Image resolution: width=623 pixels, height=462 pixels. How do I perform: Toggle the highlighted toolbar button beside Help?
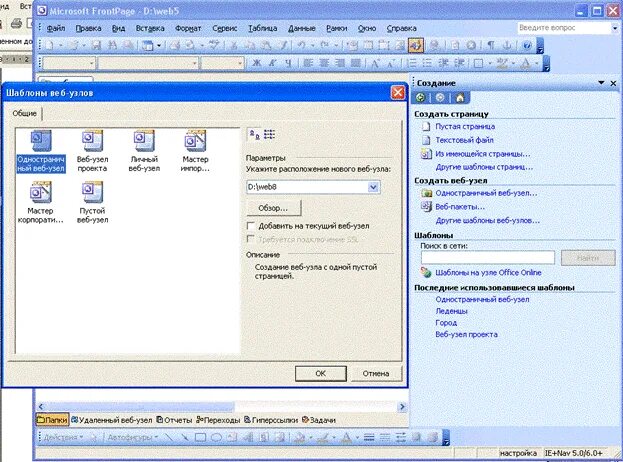tap(416, 45)
